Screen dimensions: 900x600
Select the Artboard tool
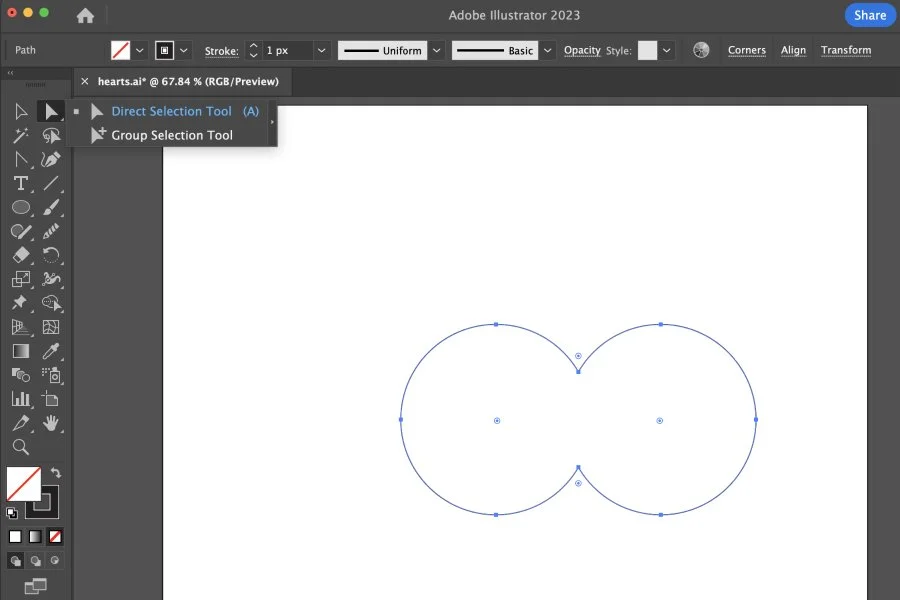coord(51,399)
